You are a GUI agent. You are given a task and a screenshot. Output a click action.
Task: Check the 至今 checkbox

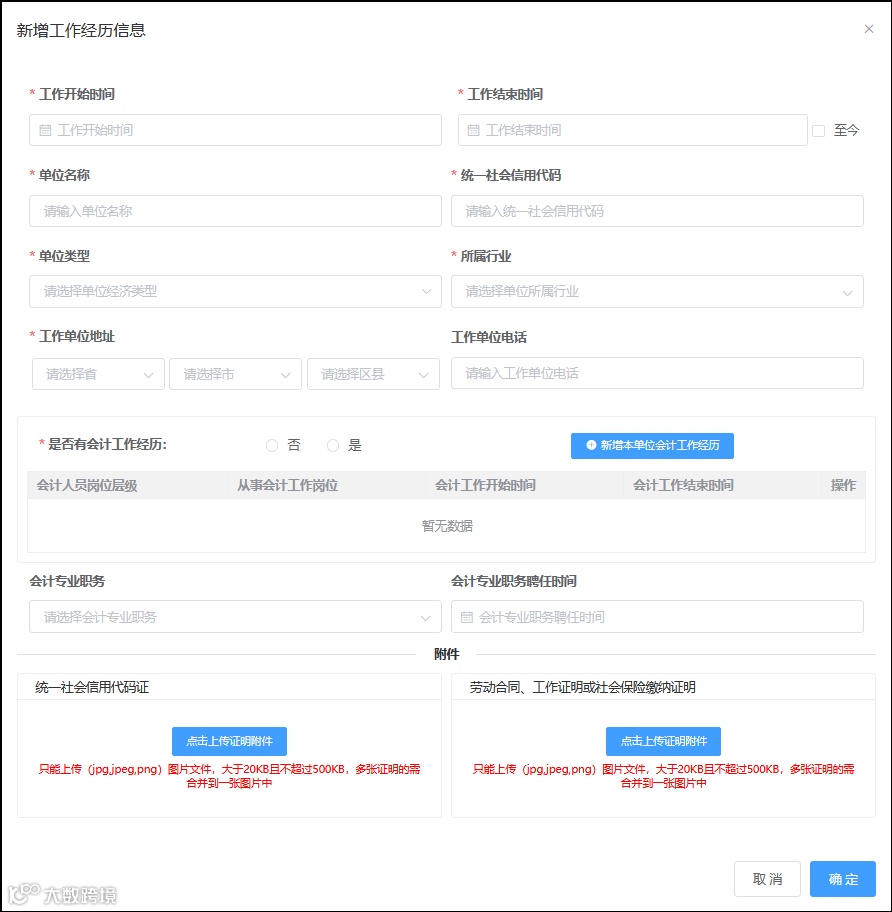pos(818,131)
